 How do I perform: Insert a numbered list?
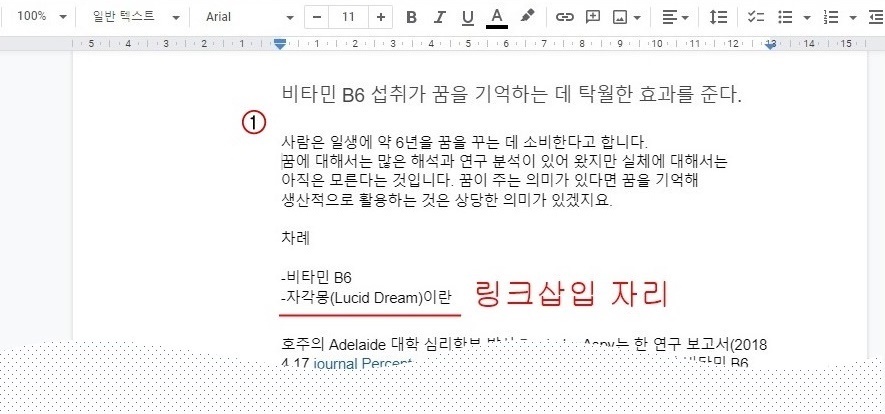coord(831,17)
